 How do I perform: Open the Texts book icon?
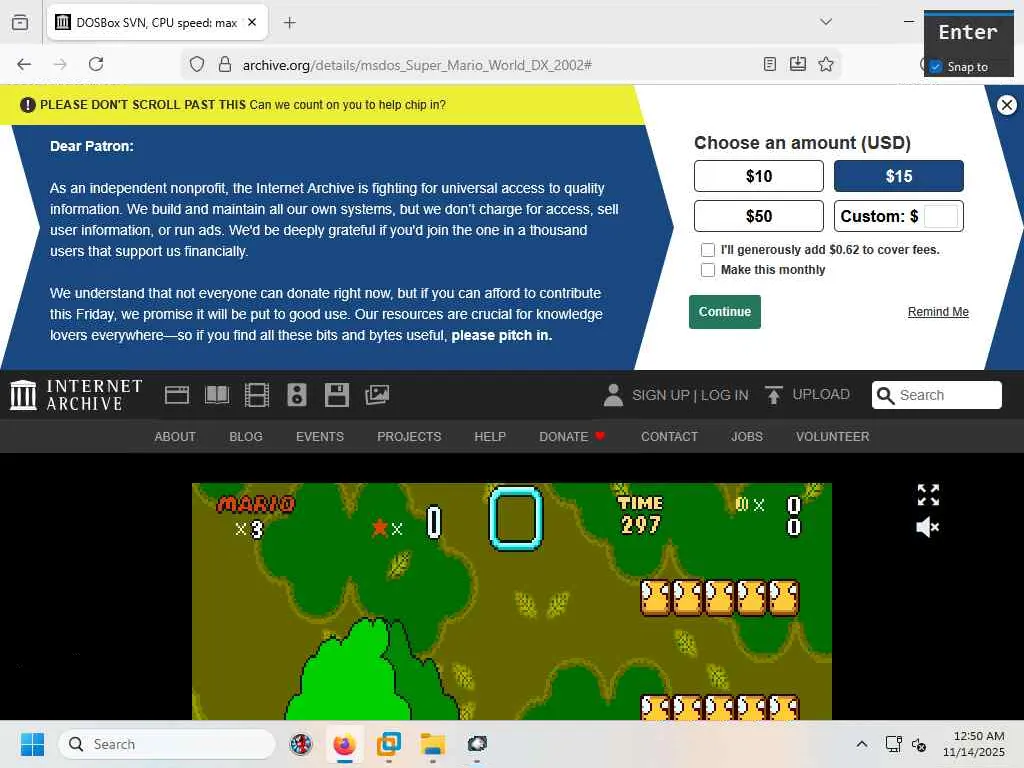pos(217,395)
